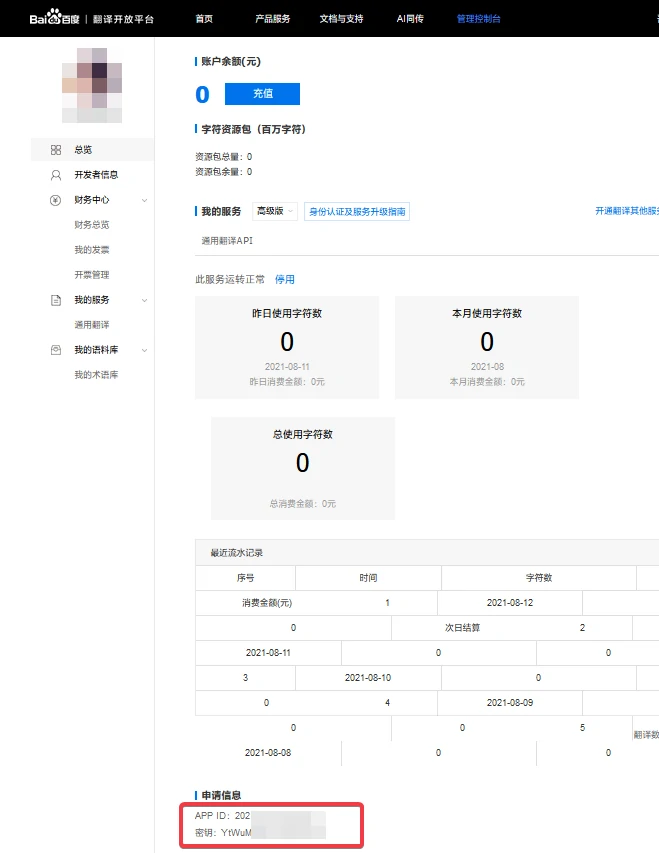The width and height of the screenshot is (659, 853).
Task: Click 停用 to disable the service
Action: click(285, 280)
